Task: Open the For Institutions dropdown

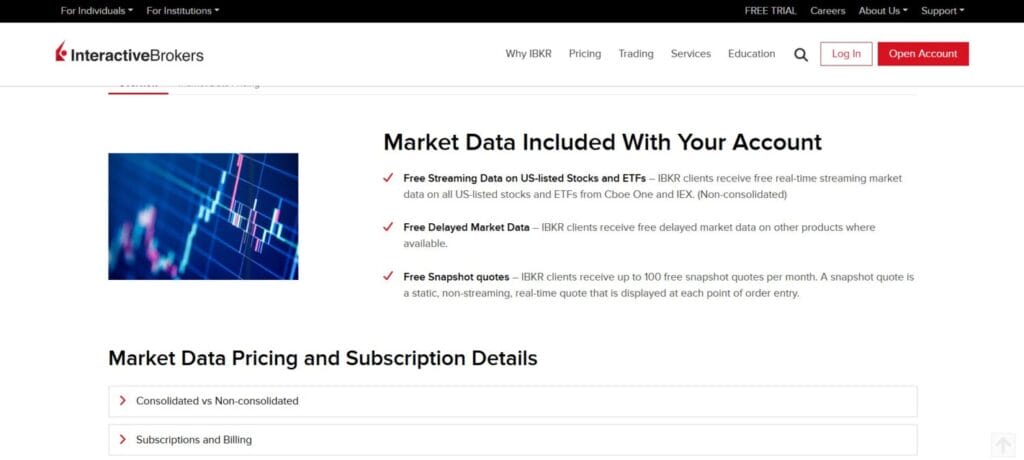Action: click(182, 11)
